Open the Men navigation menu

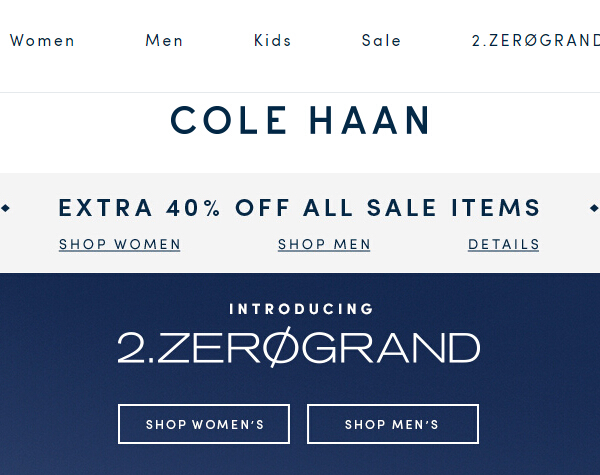click(164, 41)
